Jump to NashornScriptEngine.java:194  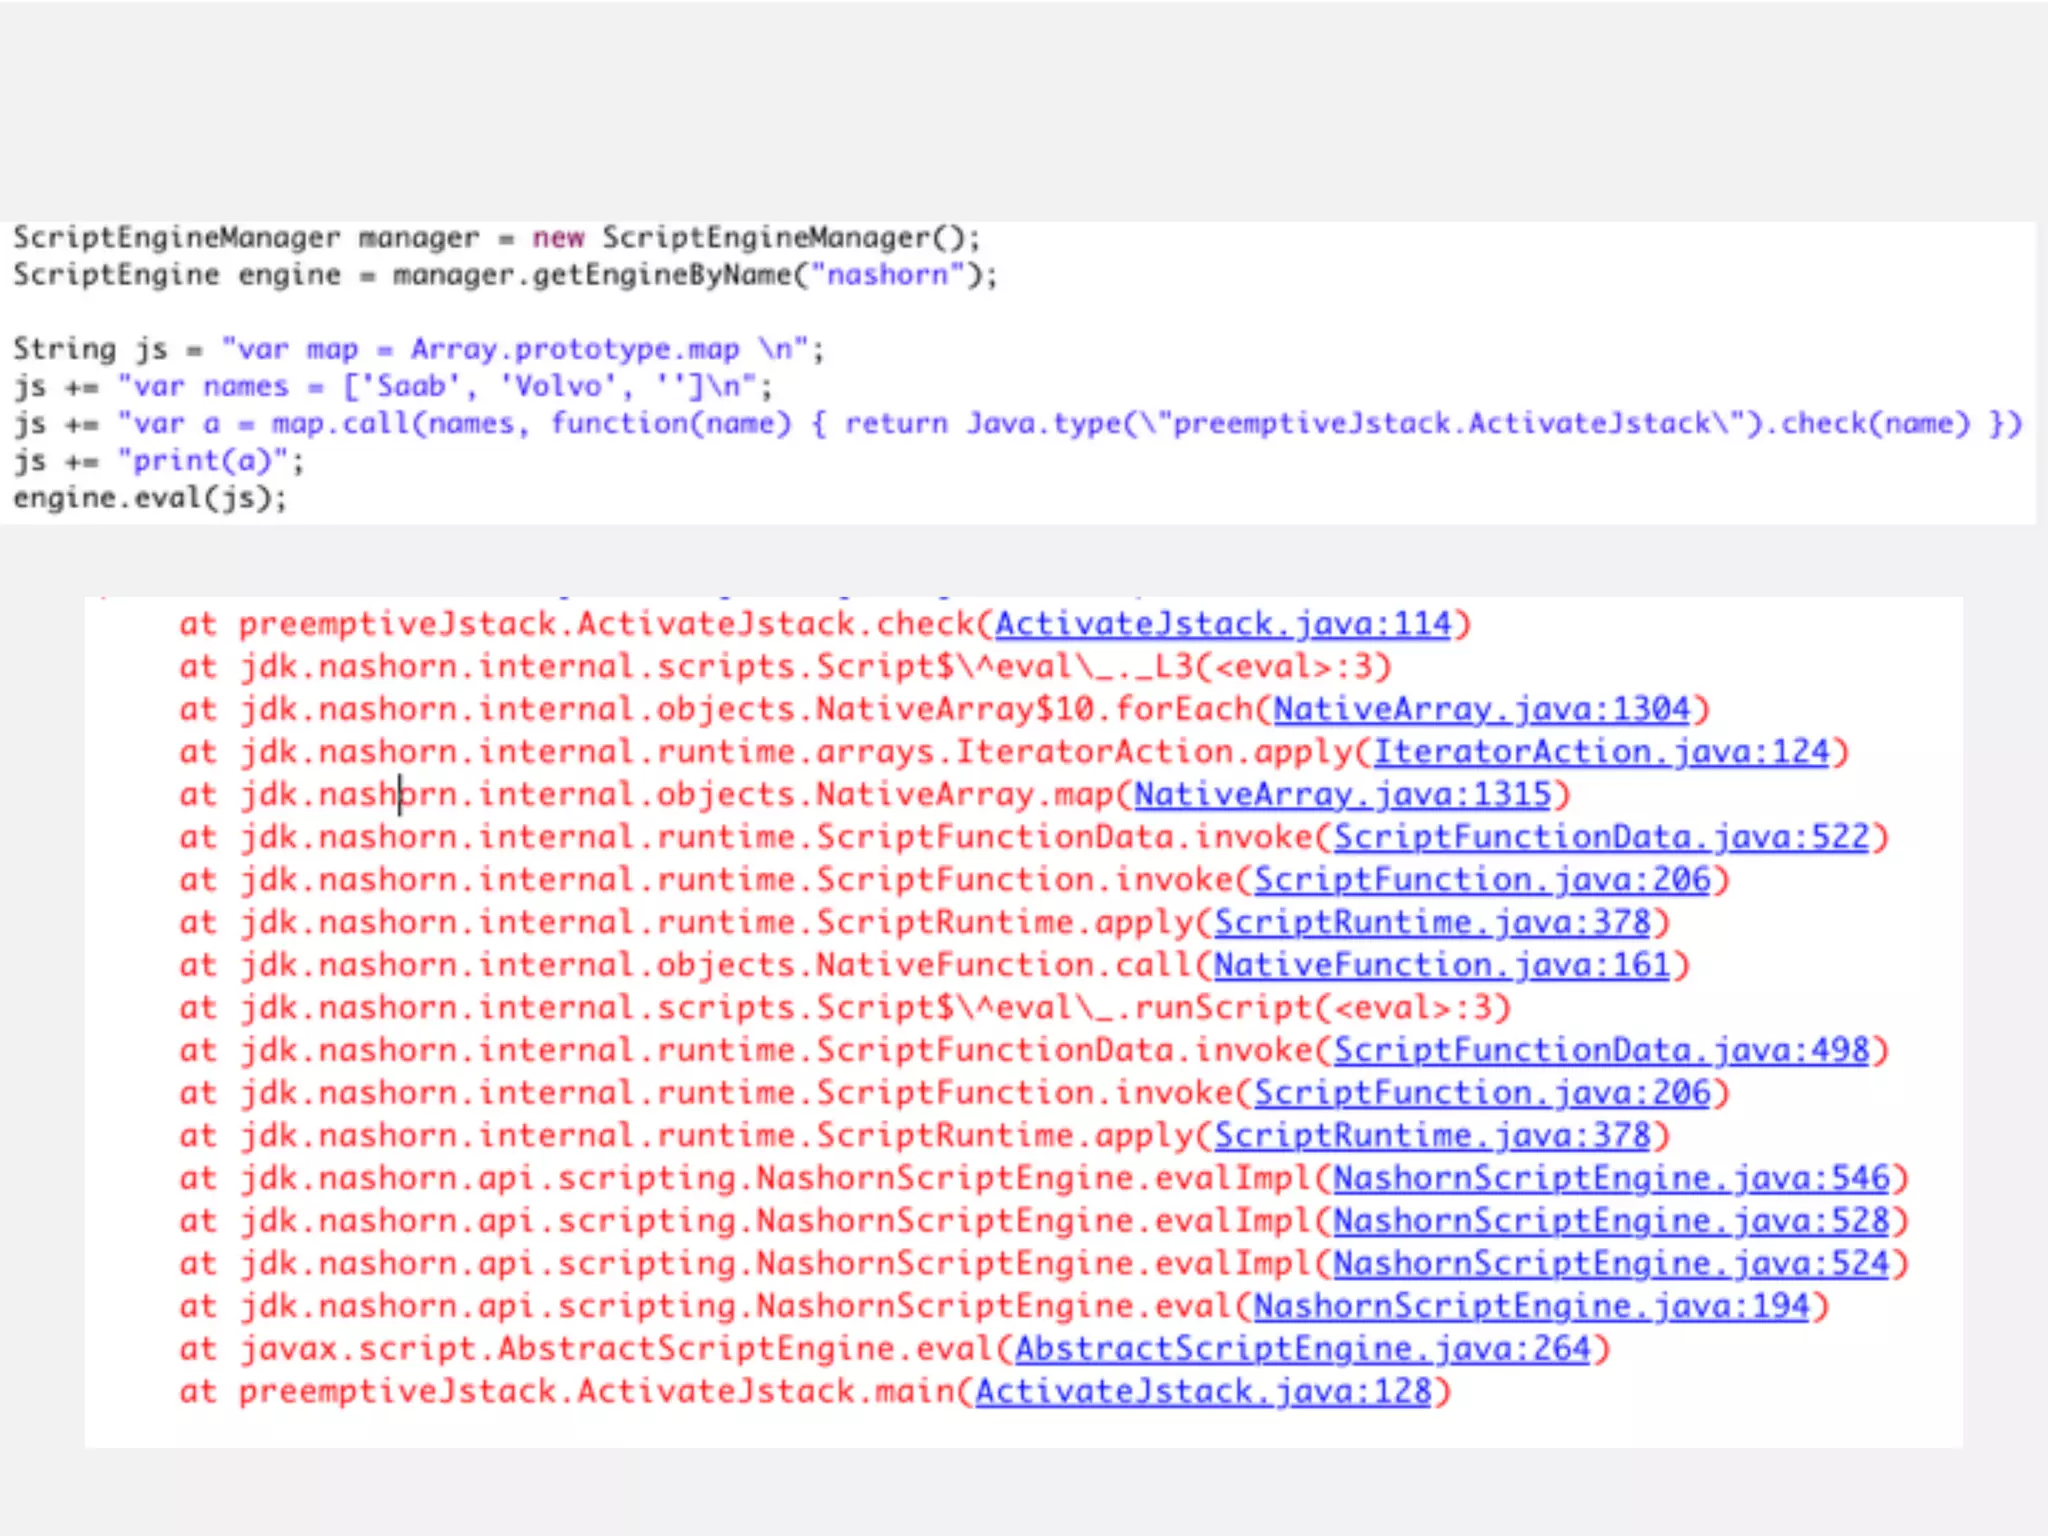coord(1531,1307)
